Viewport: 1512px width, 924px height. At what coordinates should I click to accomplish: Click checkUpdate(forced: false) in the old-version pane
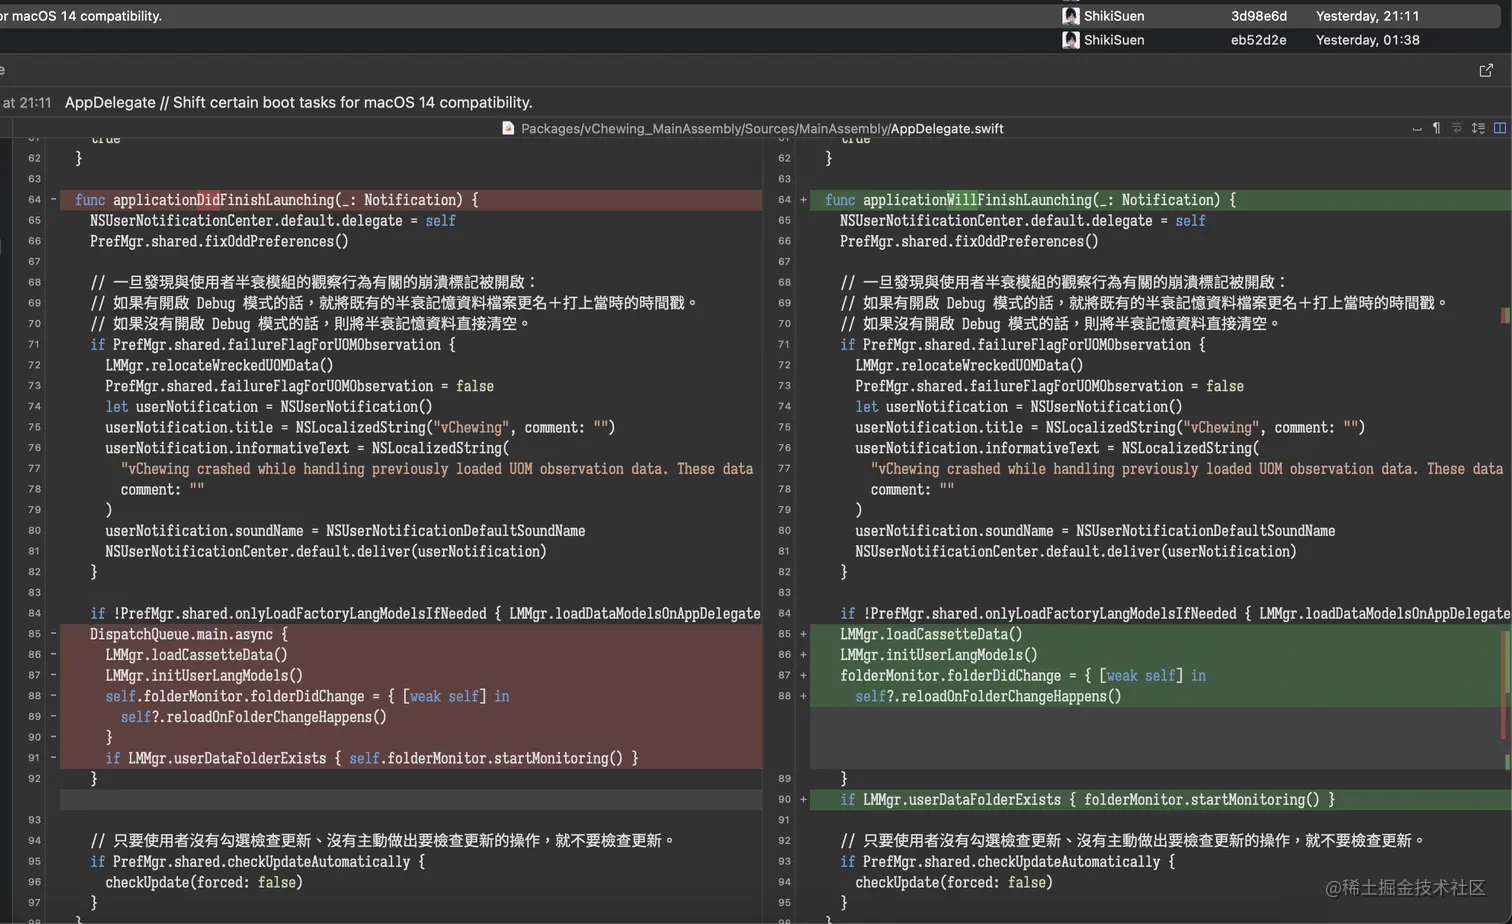[x=204, y=882]
